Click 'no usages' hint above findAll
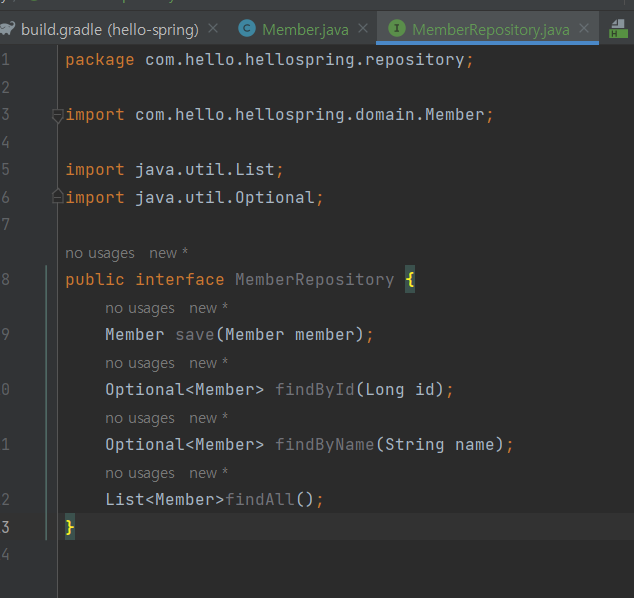Image resolution: width=634 pixels, height=598 pixels. coord(139,473)
